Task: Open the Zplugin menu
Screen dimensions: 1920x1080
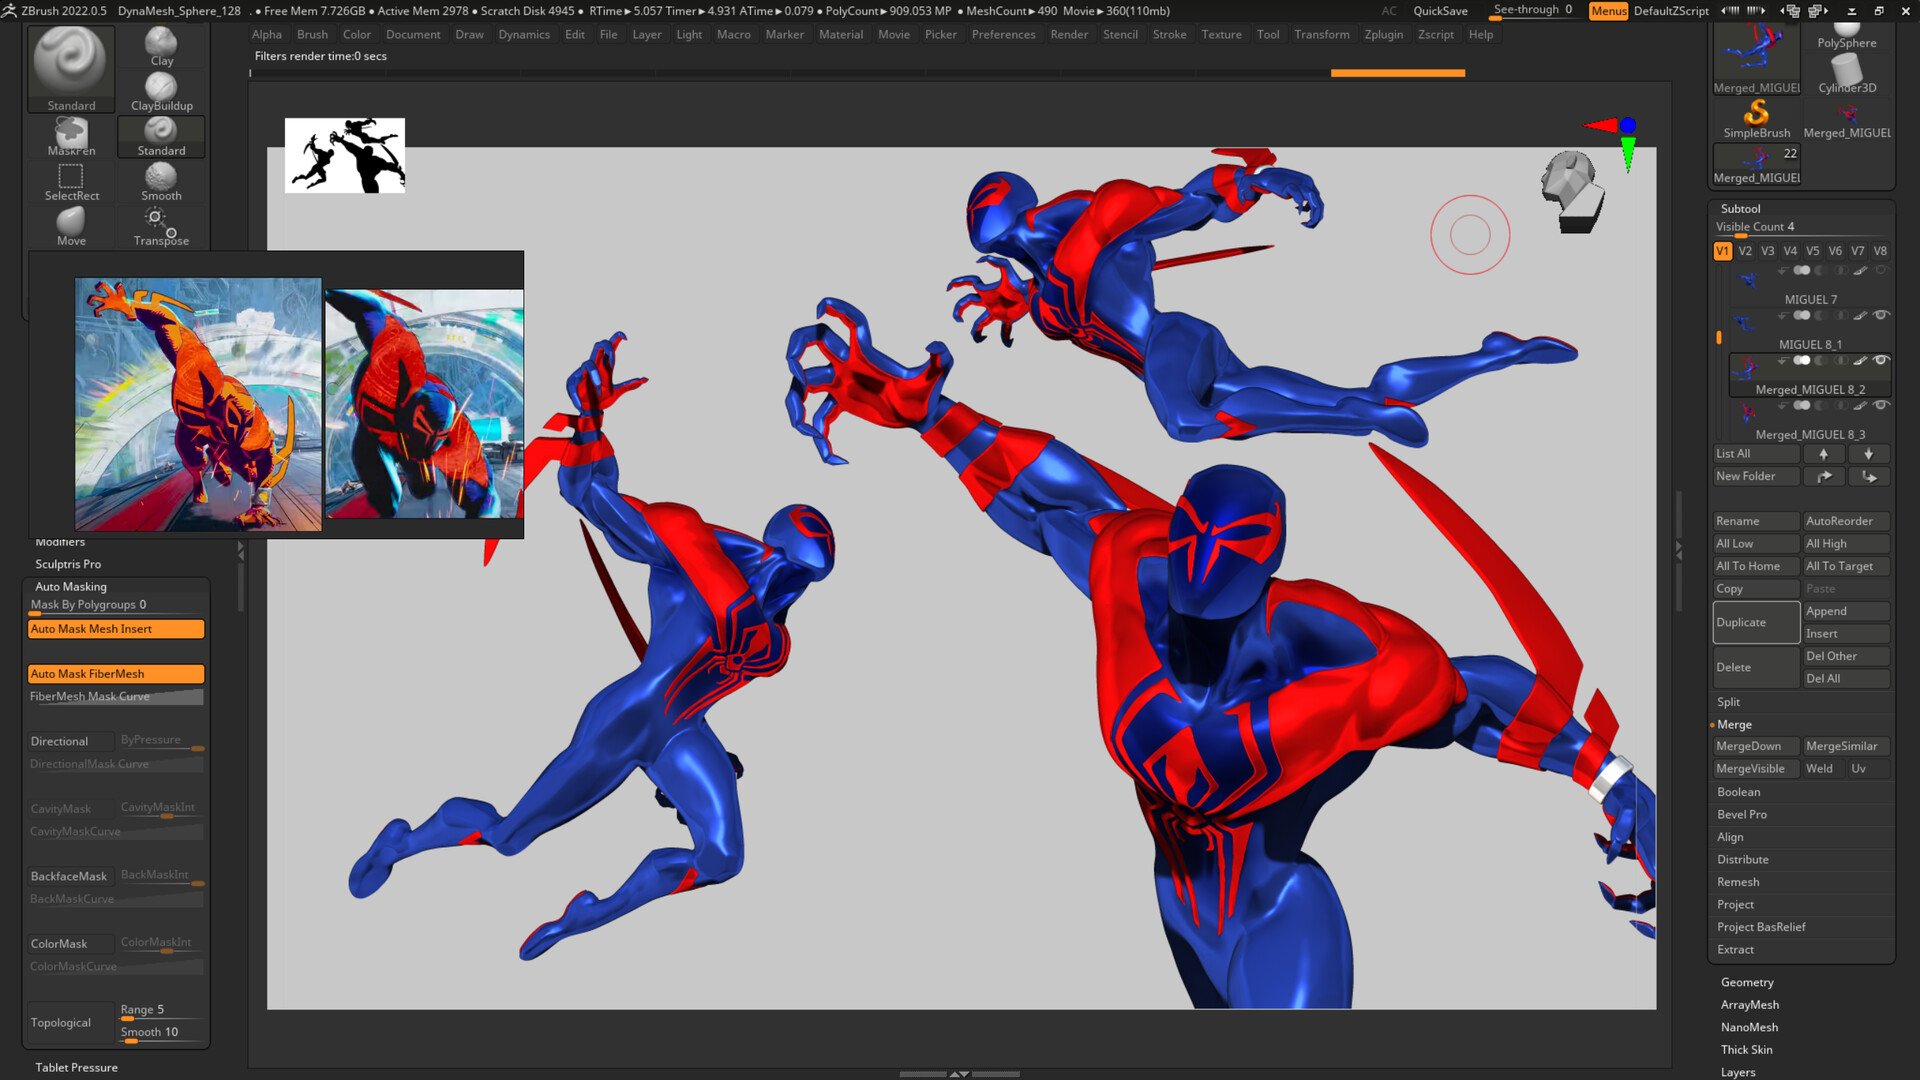Action: (1384, 34)
